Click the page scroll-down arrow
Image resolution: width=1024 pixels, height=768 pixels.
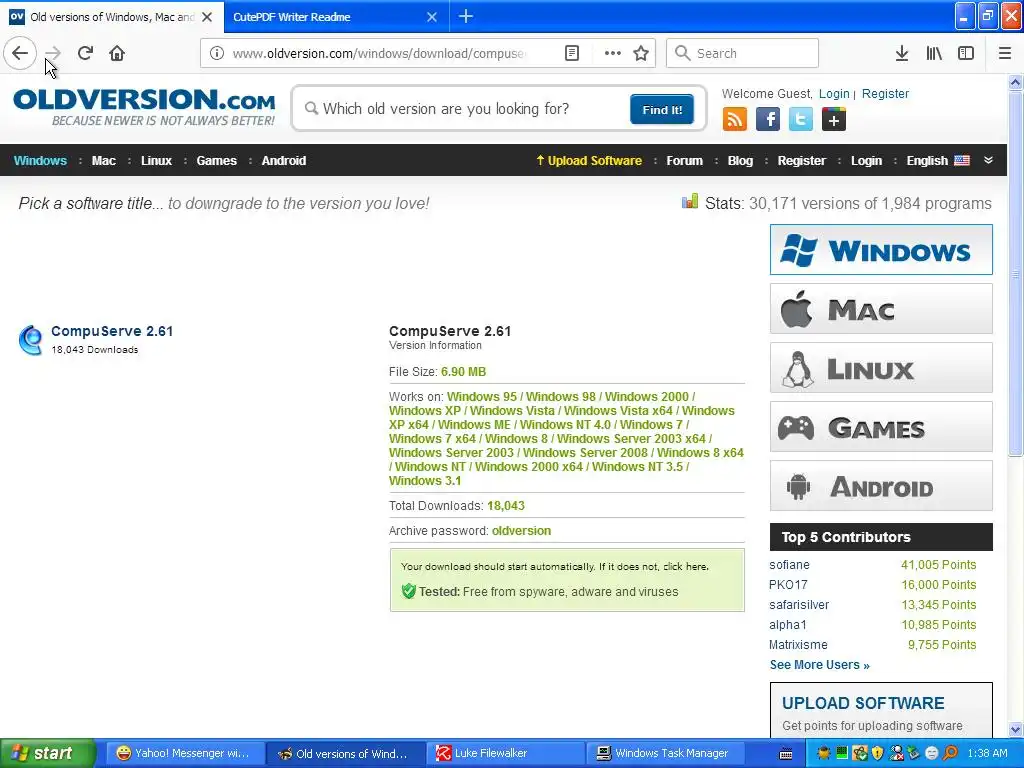(x=1016, y=729)
